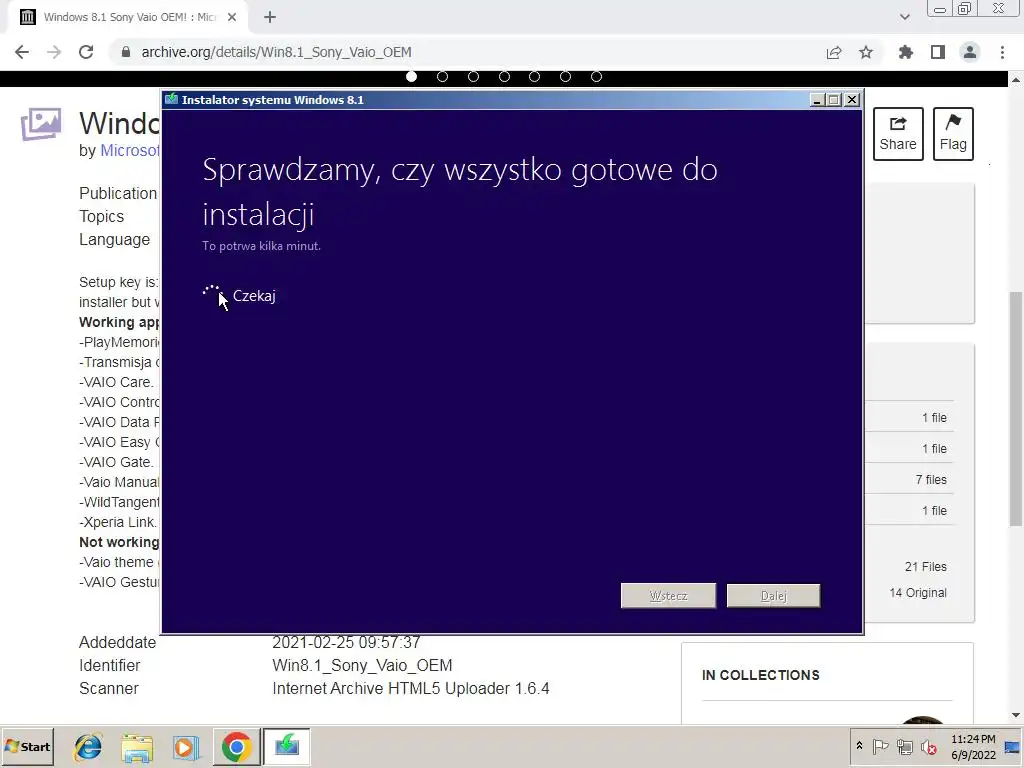Select the sixth carousel dot
The height and width of the screenshot is (768, 1024).
click(566, 76)
